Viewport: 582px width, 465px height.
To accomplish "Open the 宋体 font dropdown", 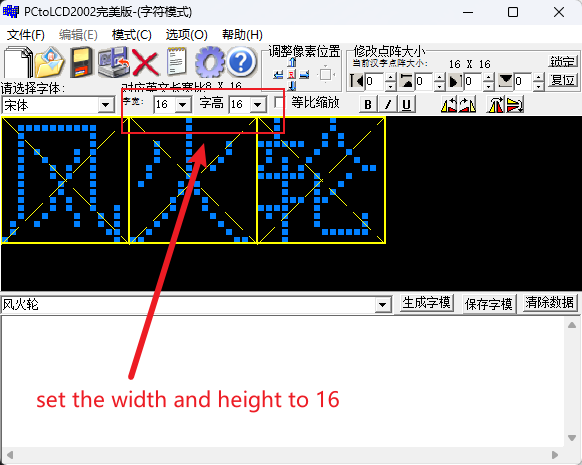I will pyautogui.click(x=105, y=105).
